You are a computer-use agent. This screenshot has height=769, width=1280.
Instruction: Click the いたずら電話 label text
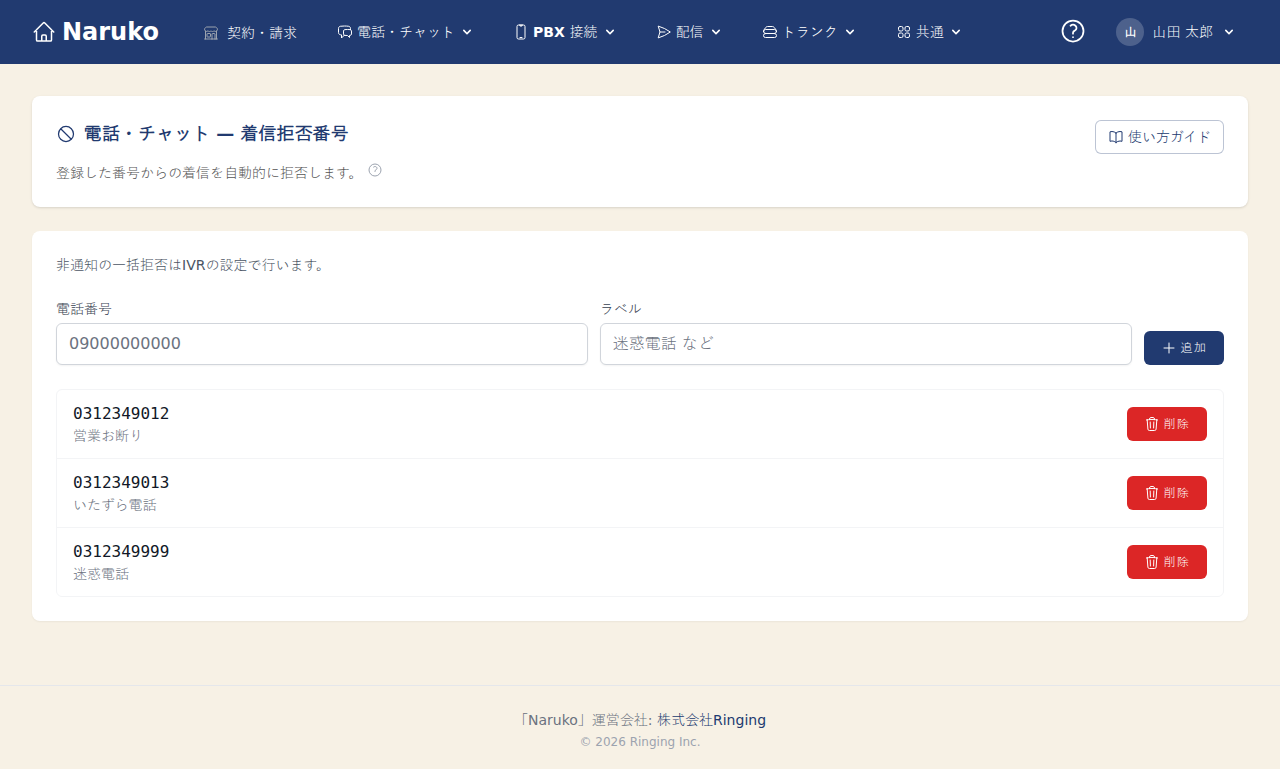point(115,505)
